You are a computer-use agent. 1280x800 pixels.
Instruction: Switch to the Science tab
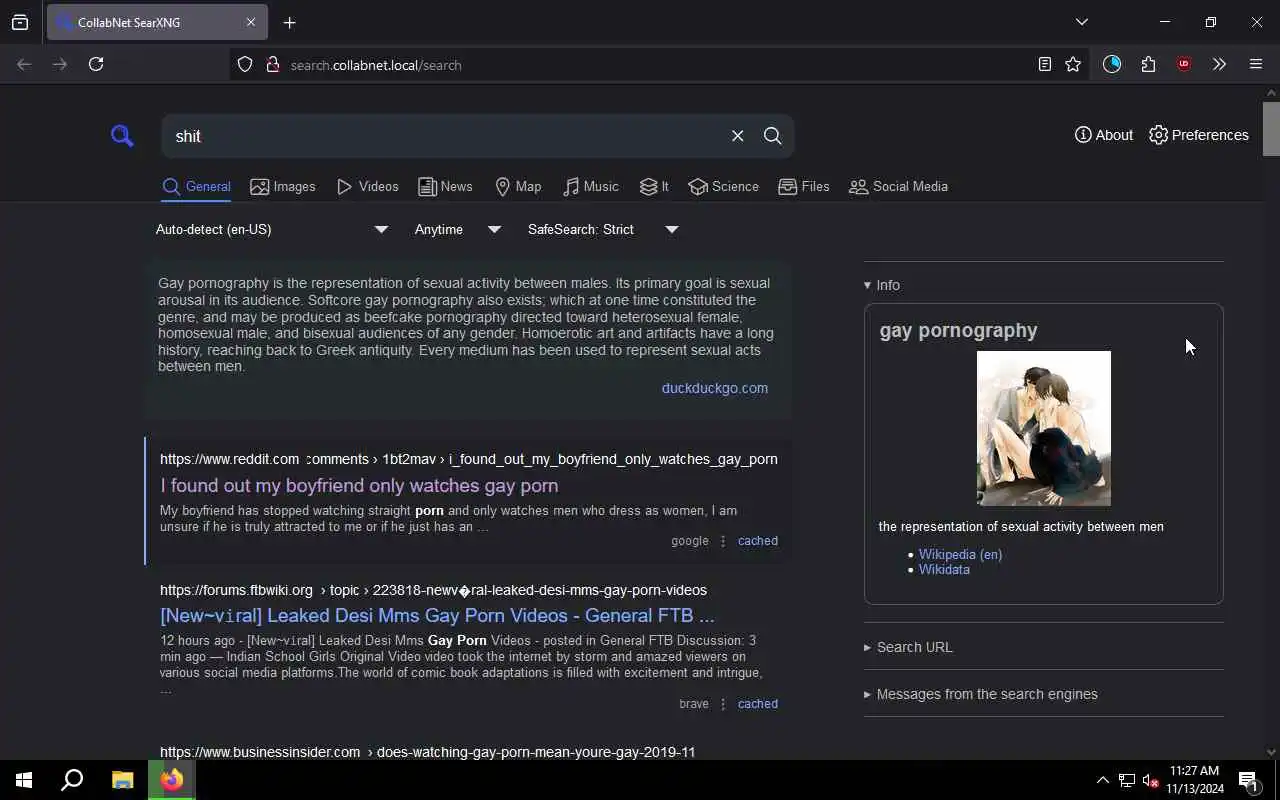coord(724,186)
